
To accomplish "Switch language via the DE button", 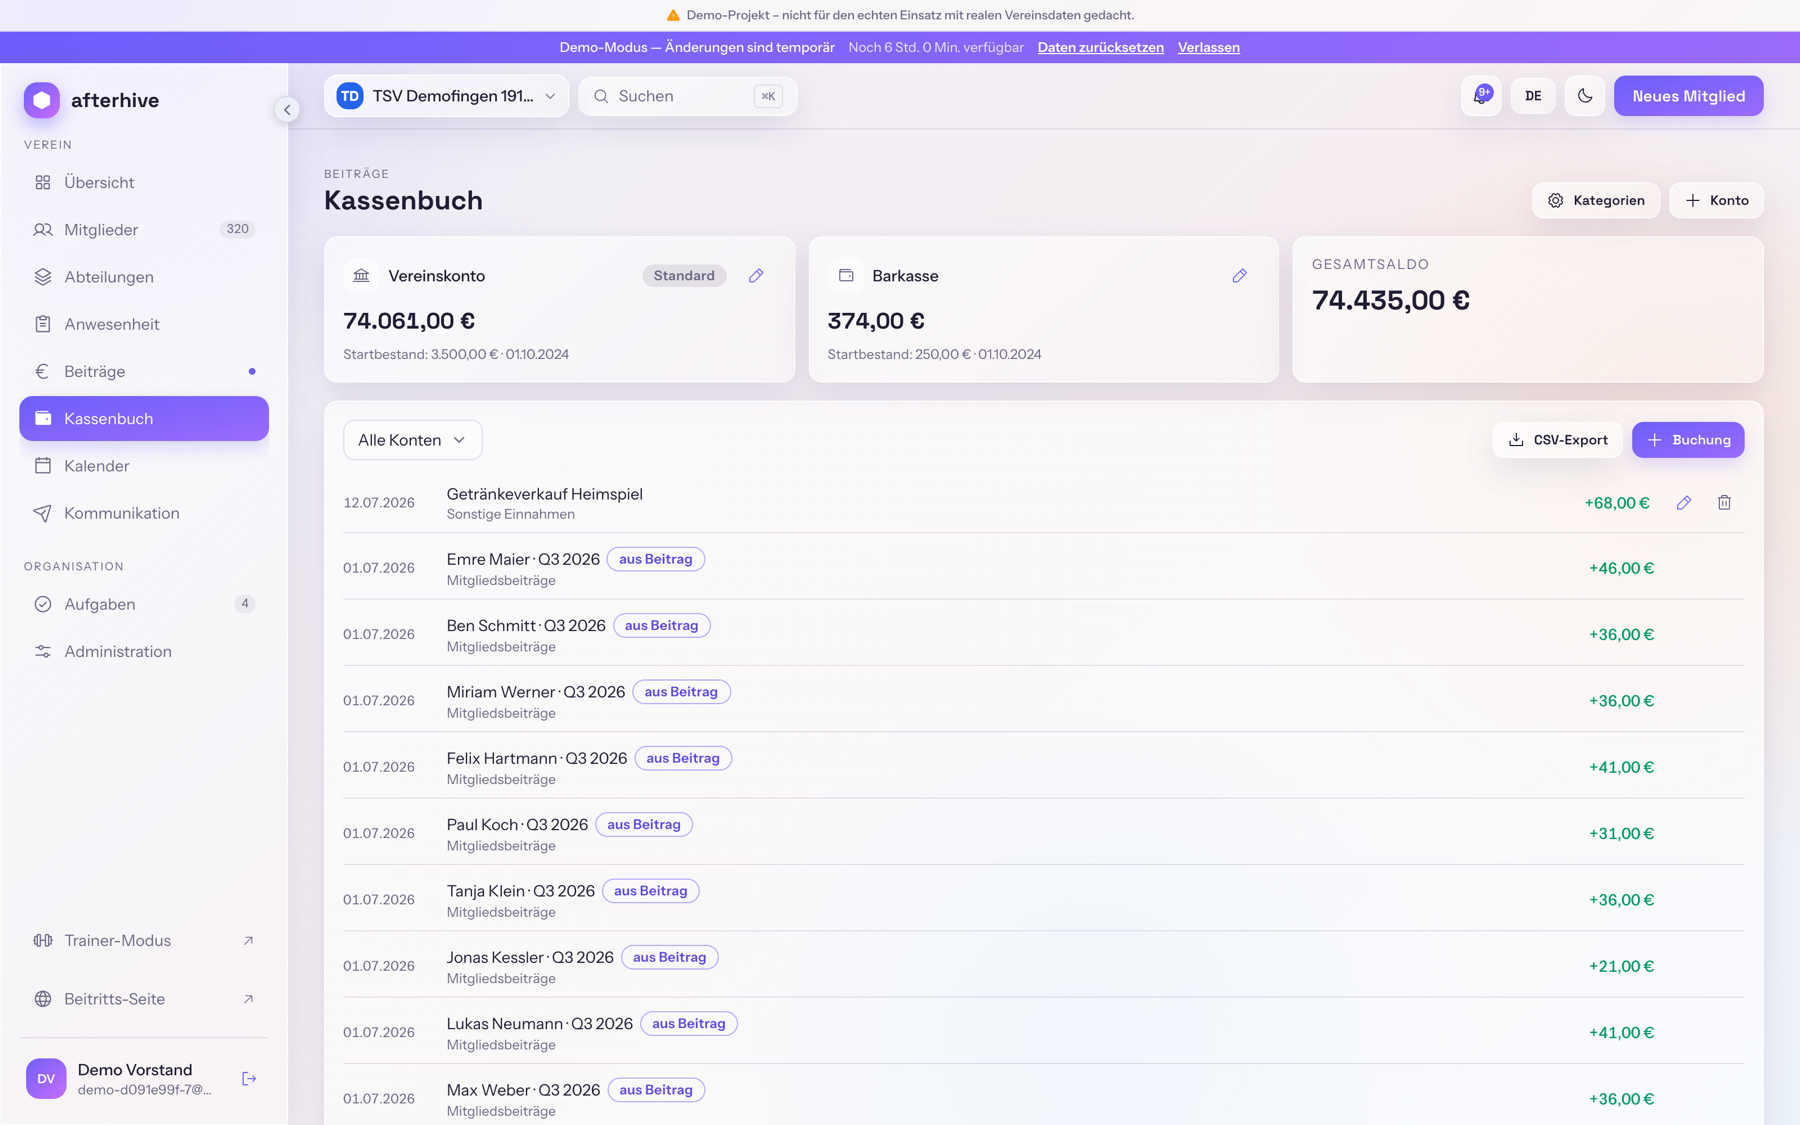I will 1533,96.
